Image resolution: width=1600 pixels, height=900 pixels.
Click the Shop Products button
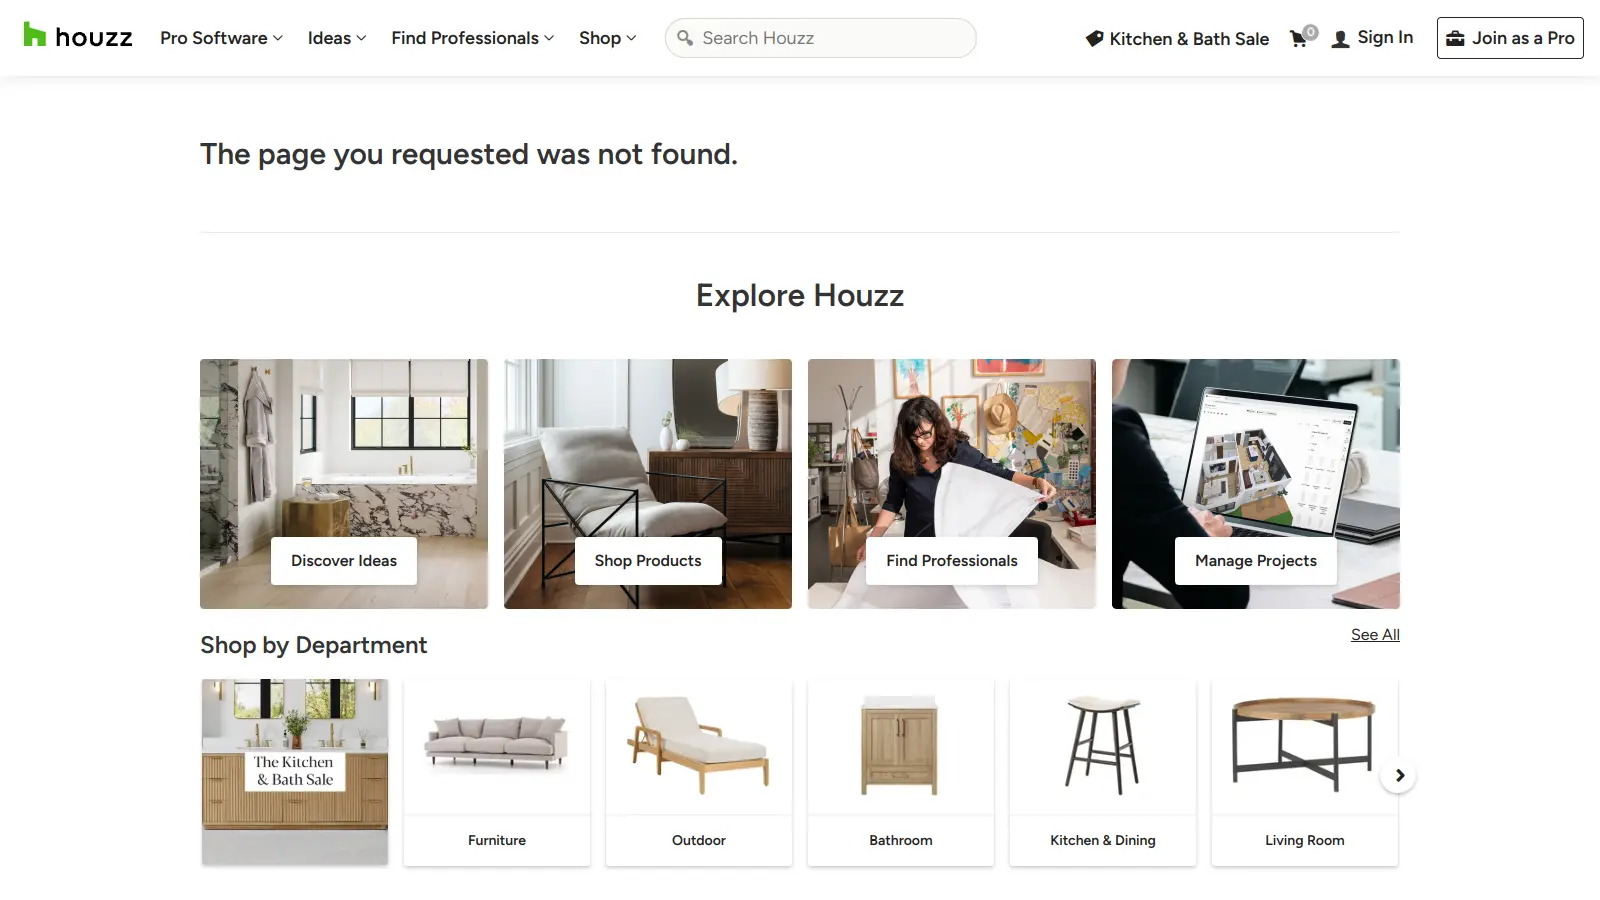coord(647,560)
